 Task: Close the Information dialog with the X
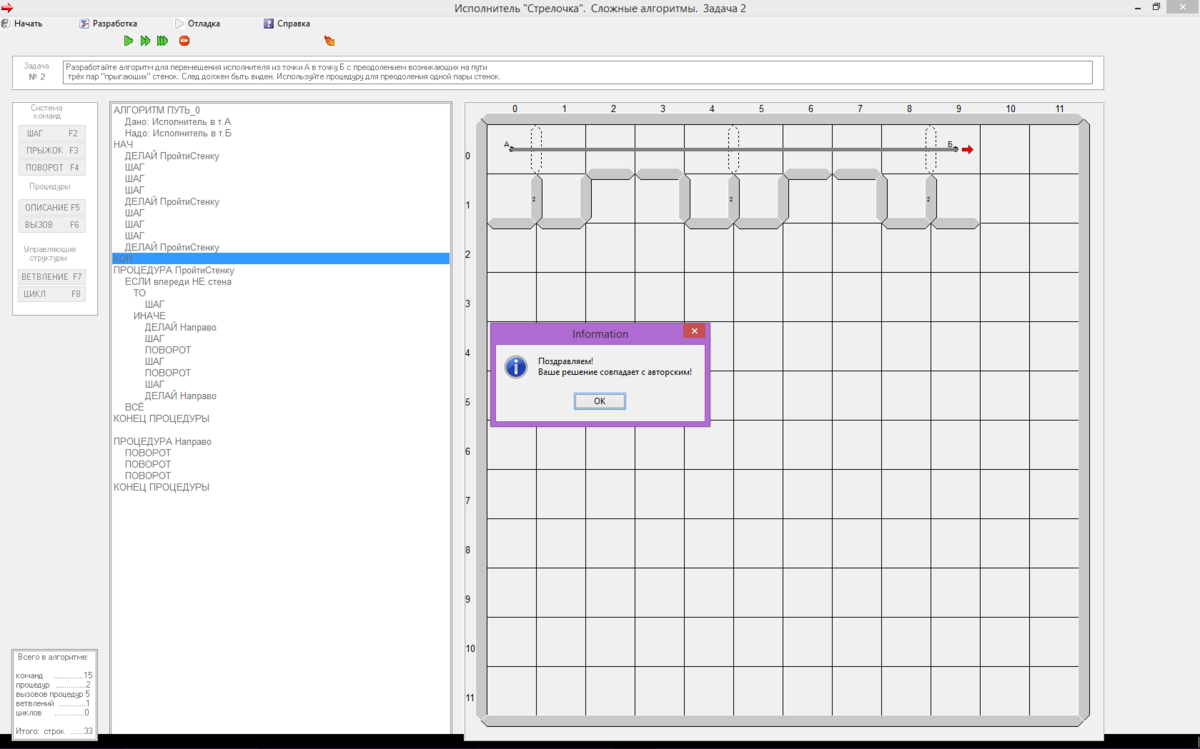(x=694, y=332)
